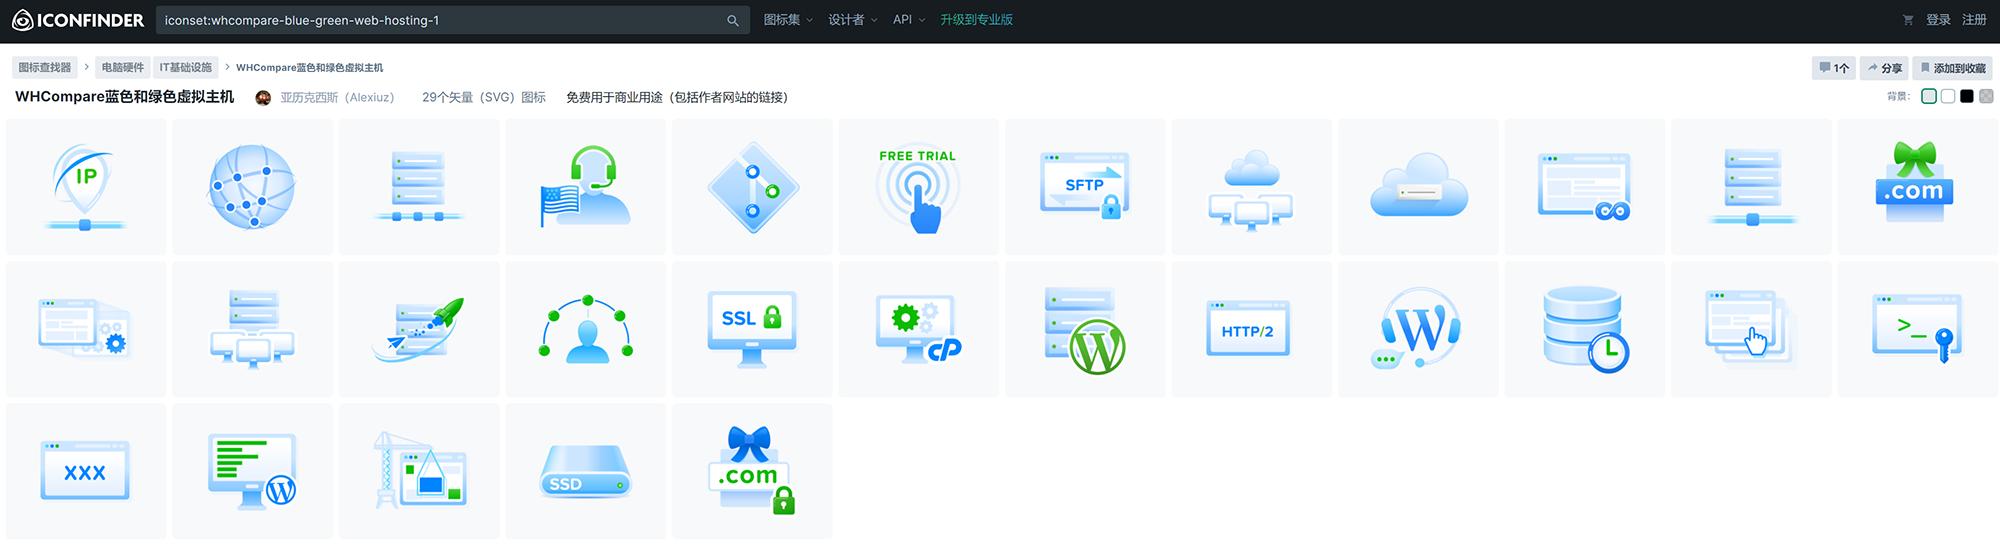Open the stacked windows hand cursor icon
Screen dimensions: 2000x552
(1751, 329)
